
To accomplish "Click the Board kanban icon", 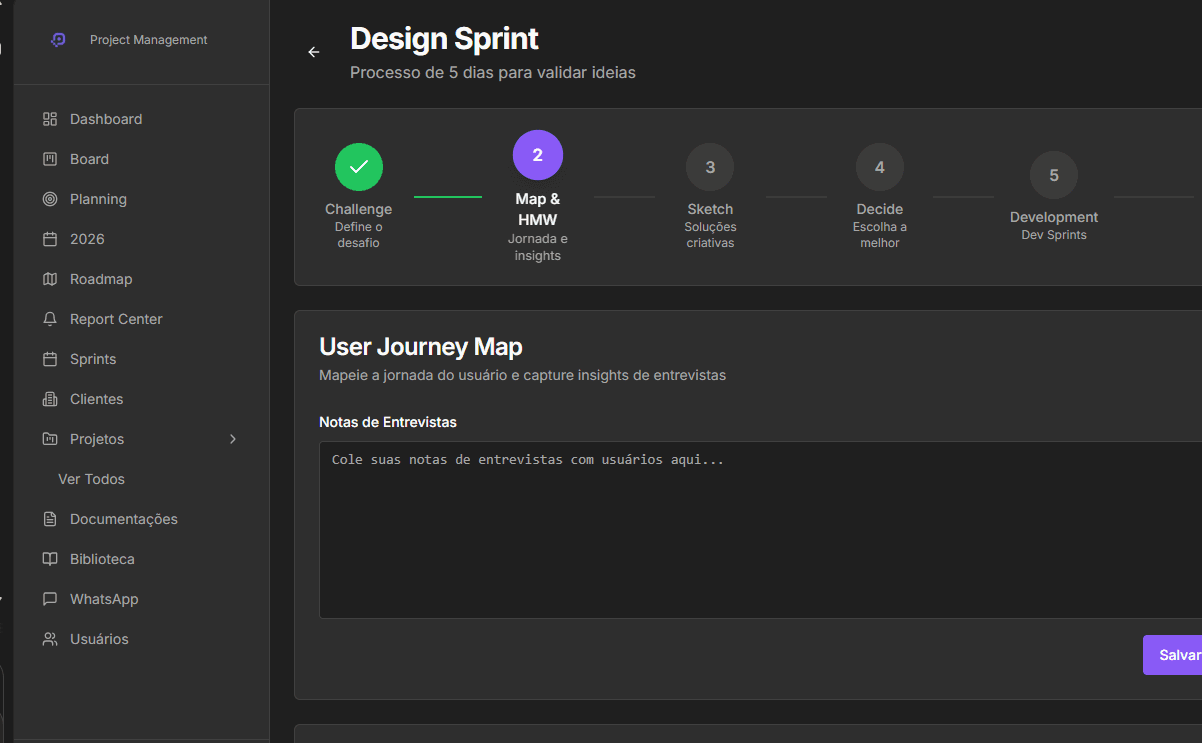I will point(50,159).
